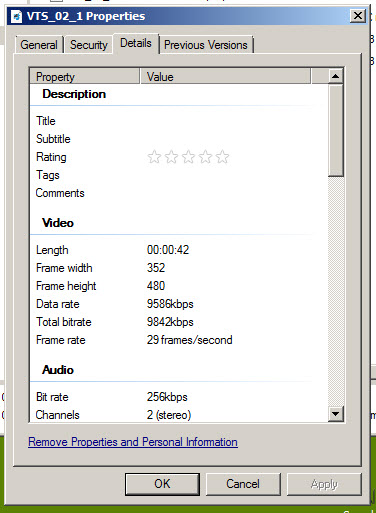Select the Length value 00:00:42

168,250
